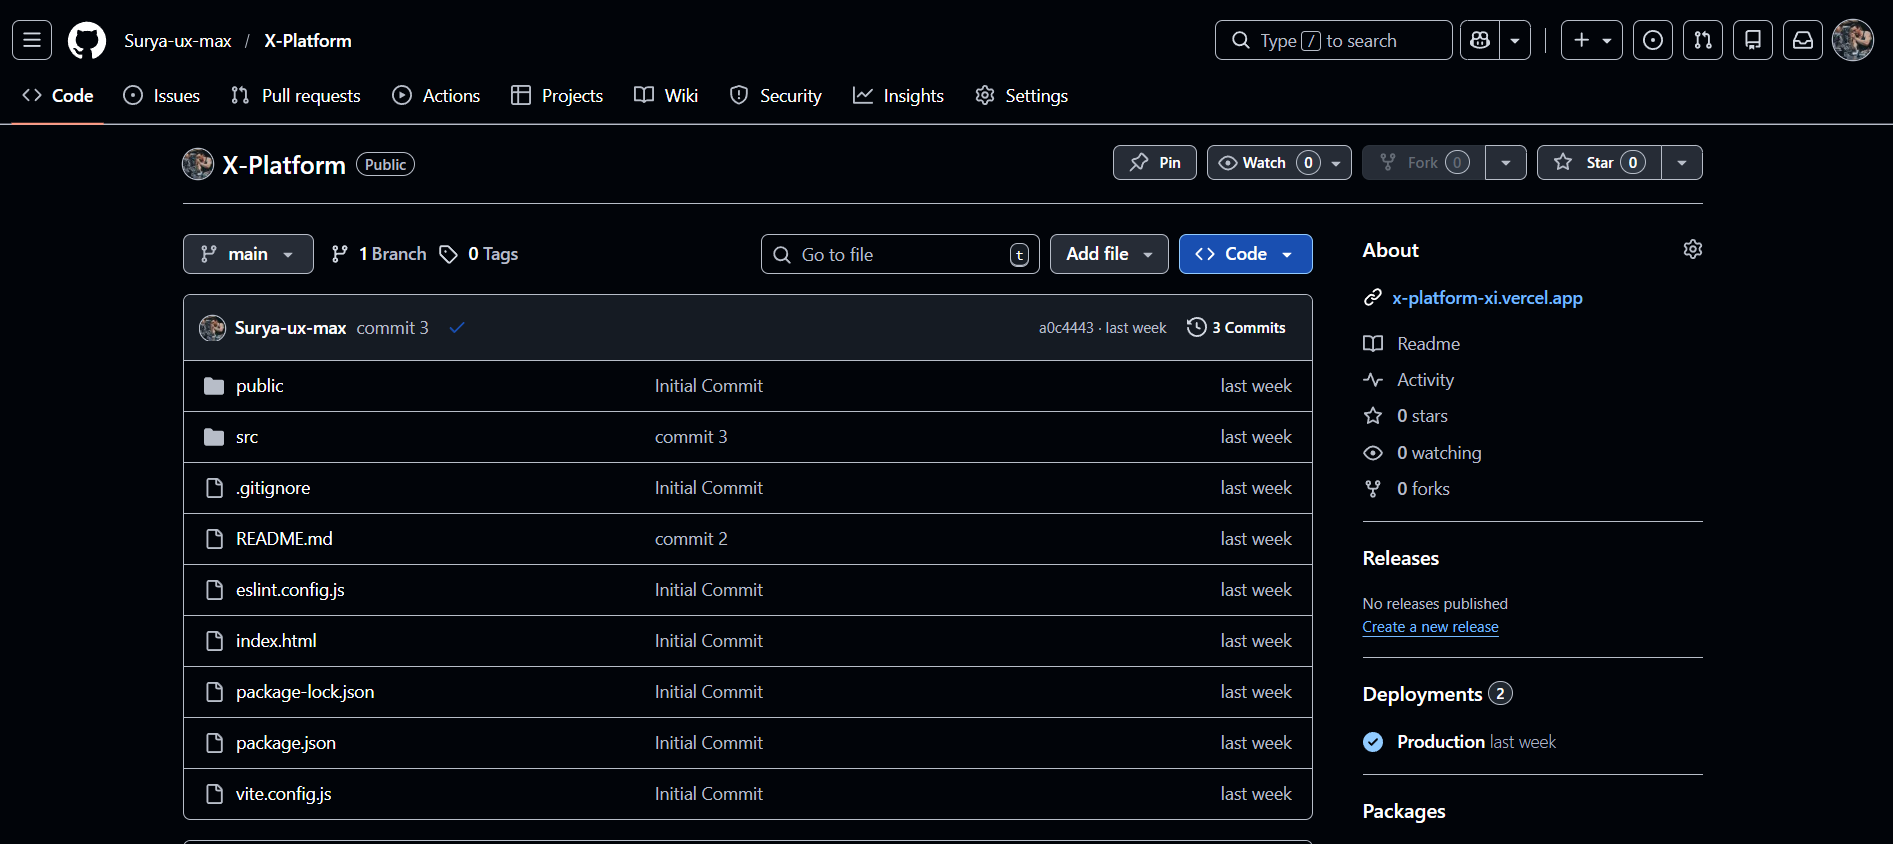Click the Production deployment success icon
Image resolution: width=1893 pixels, height=844 pixels.
[x=1373, y=742]
